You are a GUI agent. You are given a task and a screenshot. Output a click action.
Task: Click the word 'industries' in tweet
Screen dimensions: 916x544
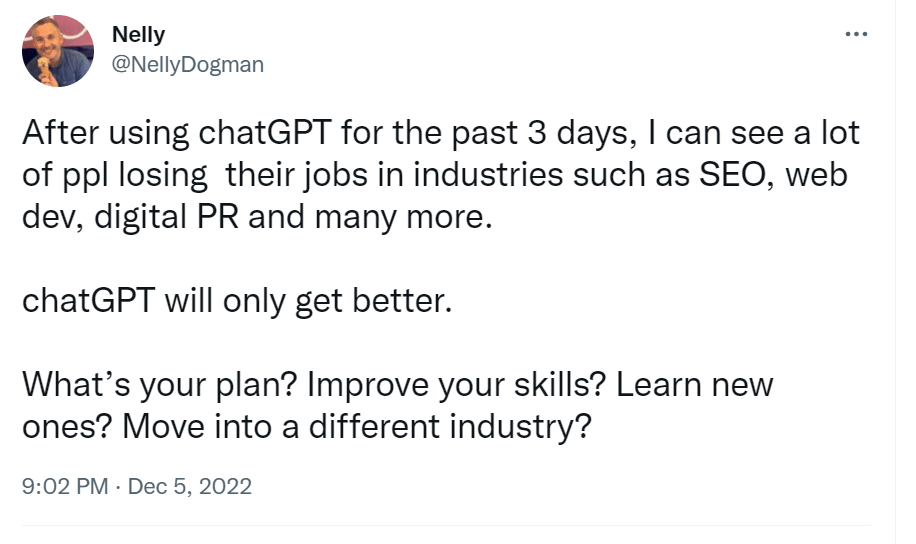pyautogui.click(x=488, y=174)
